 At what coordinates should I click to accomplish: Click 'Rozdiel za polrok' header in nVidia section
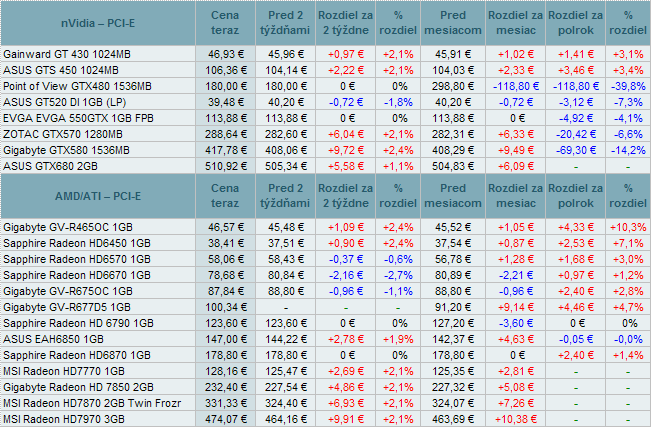pos(575,23)
